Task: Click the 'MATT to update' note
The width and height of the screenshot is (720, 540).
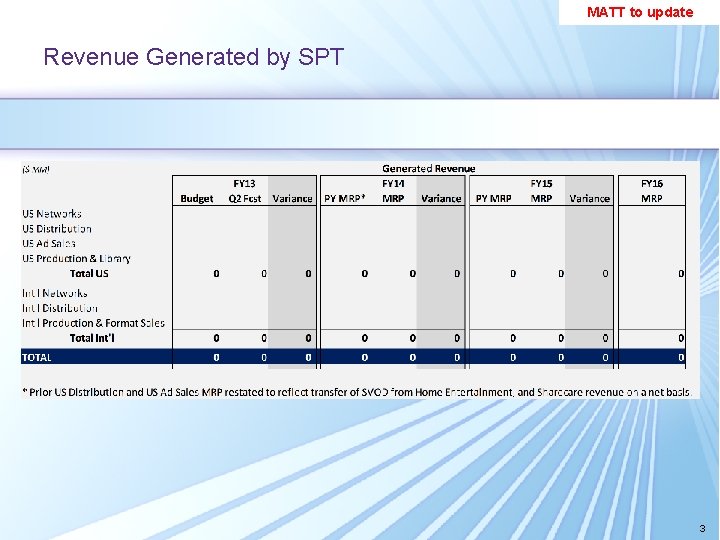Action: click(640, 12)
